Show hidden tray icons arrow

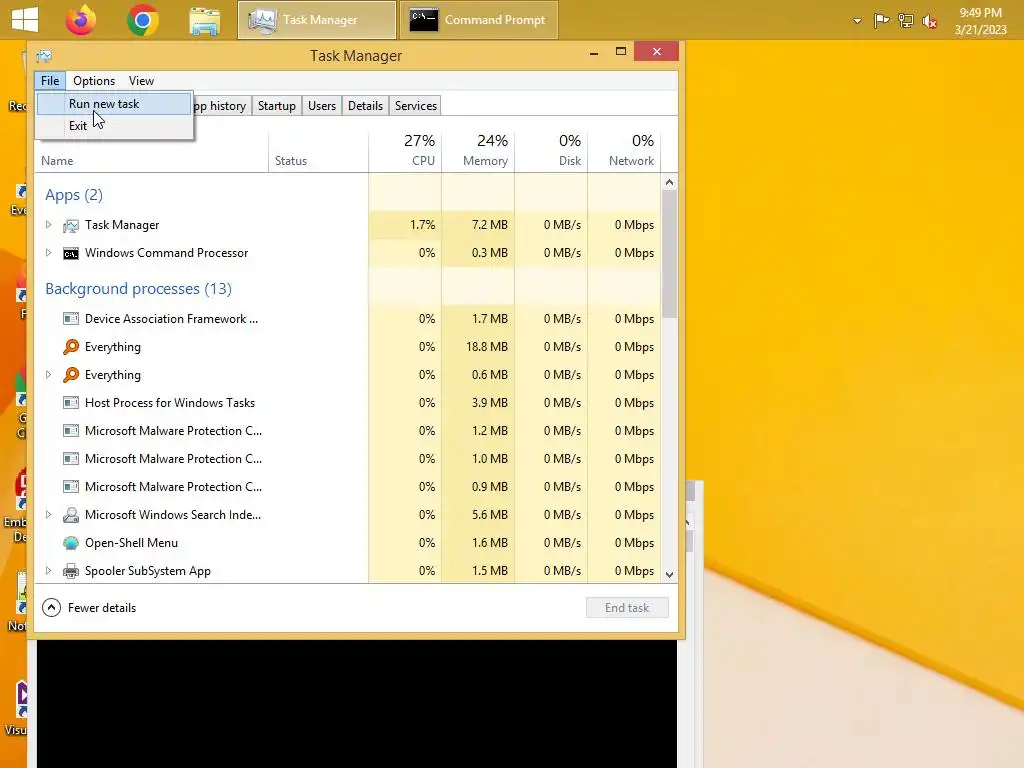click(857, 21)
